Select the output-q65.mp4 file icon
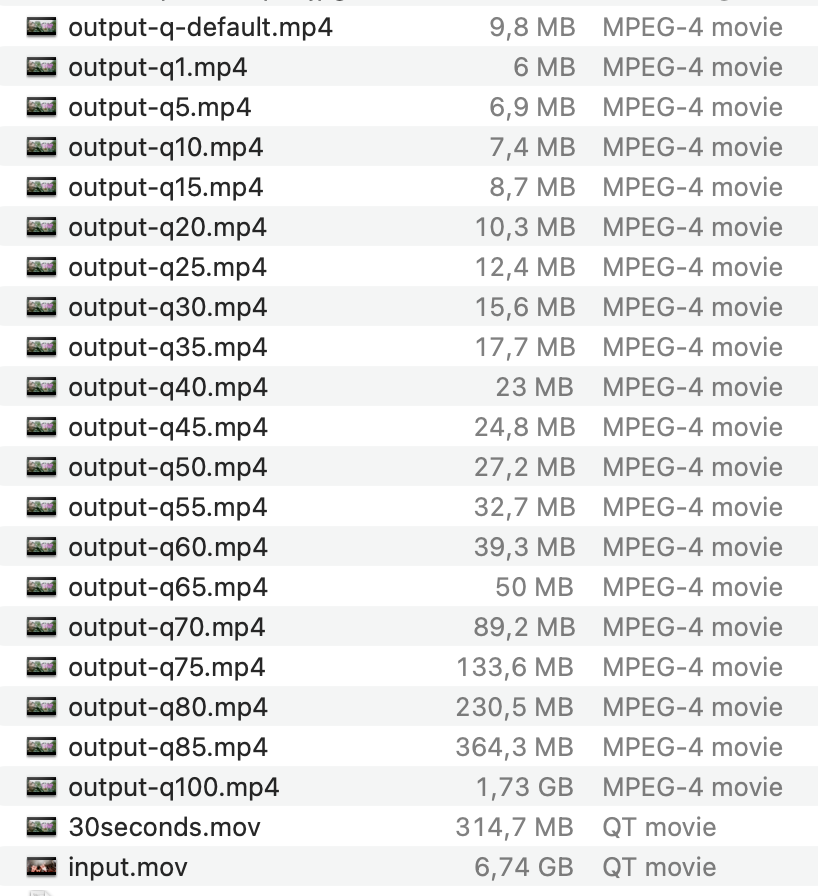 [41, 587]
